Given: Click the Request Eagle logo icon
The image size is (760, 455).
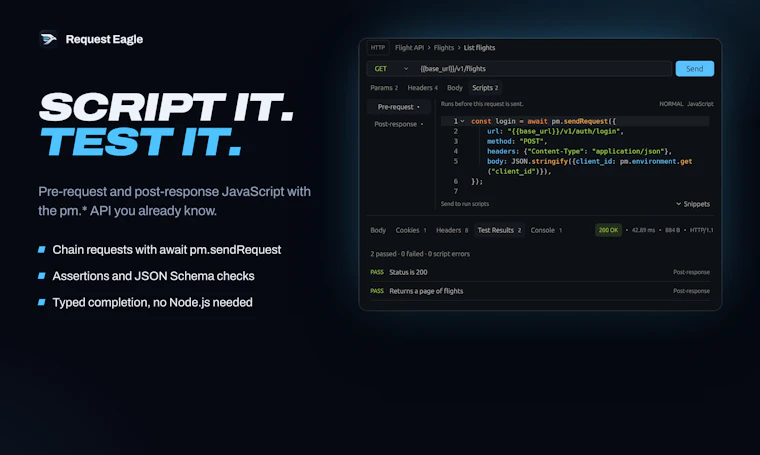Looking at the screenshot, I should [48, 39].
